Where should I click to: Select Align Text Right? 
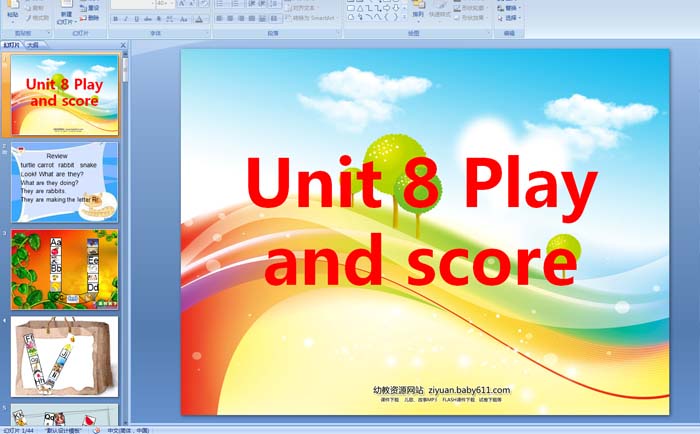(x=241, y=18)
